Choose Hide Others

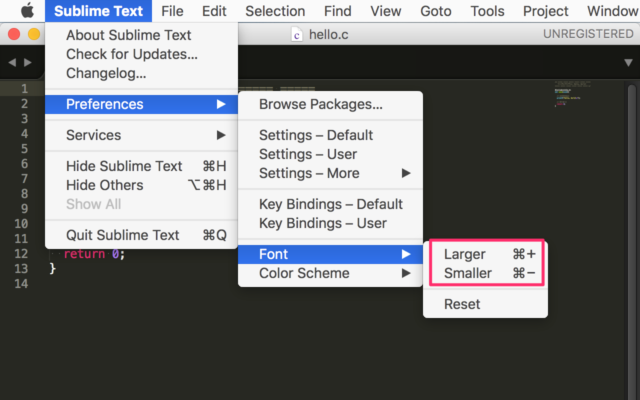[141, 185]
